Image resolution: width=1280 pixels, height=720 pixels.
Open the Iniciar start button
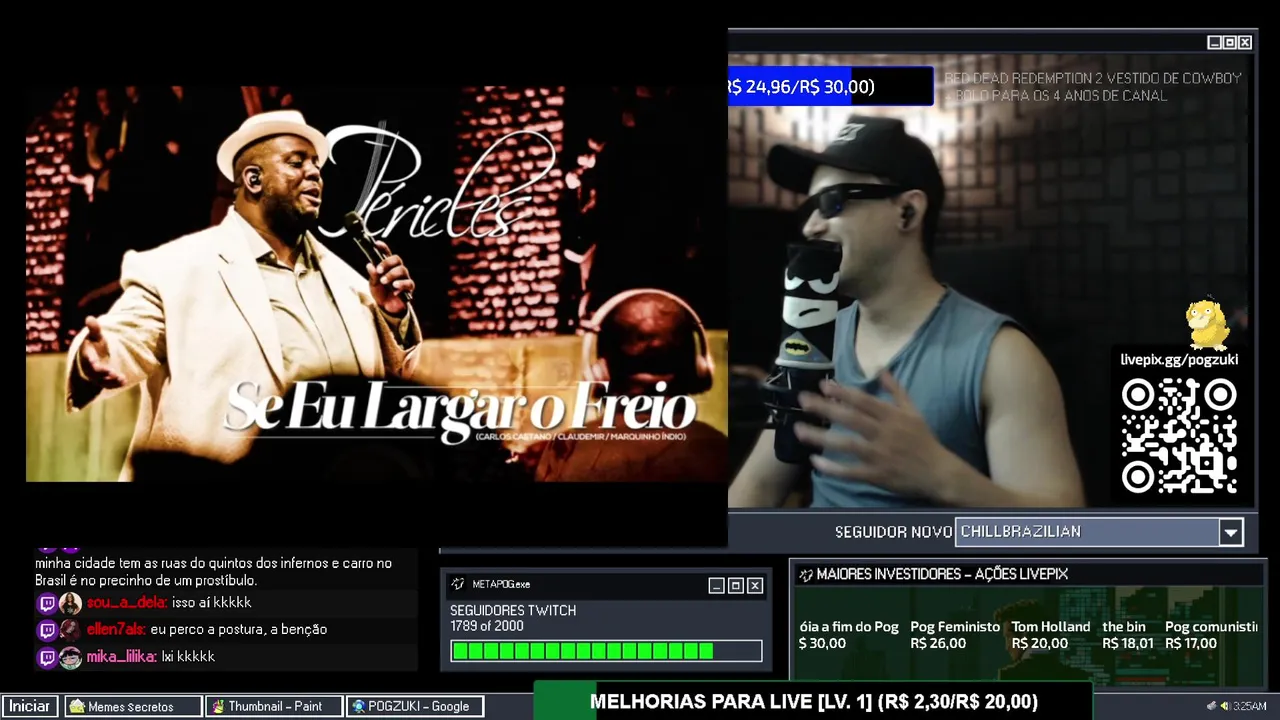pyautogui.click(x=30, y=706)
